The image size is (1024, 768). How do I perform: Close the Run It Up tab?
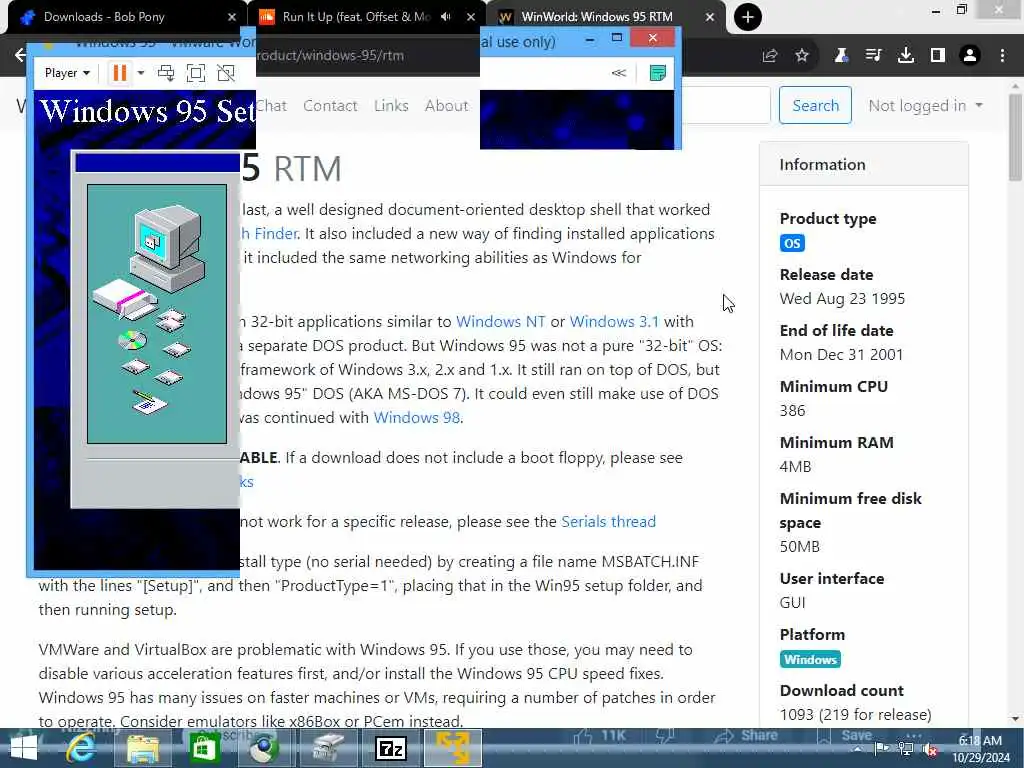click(471, 17)
